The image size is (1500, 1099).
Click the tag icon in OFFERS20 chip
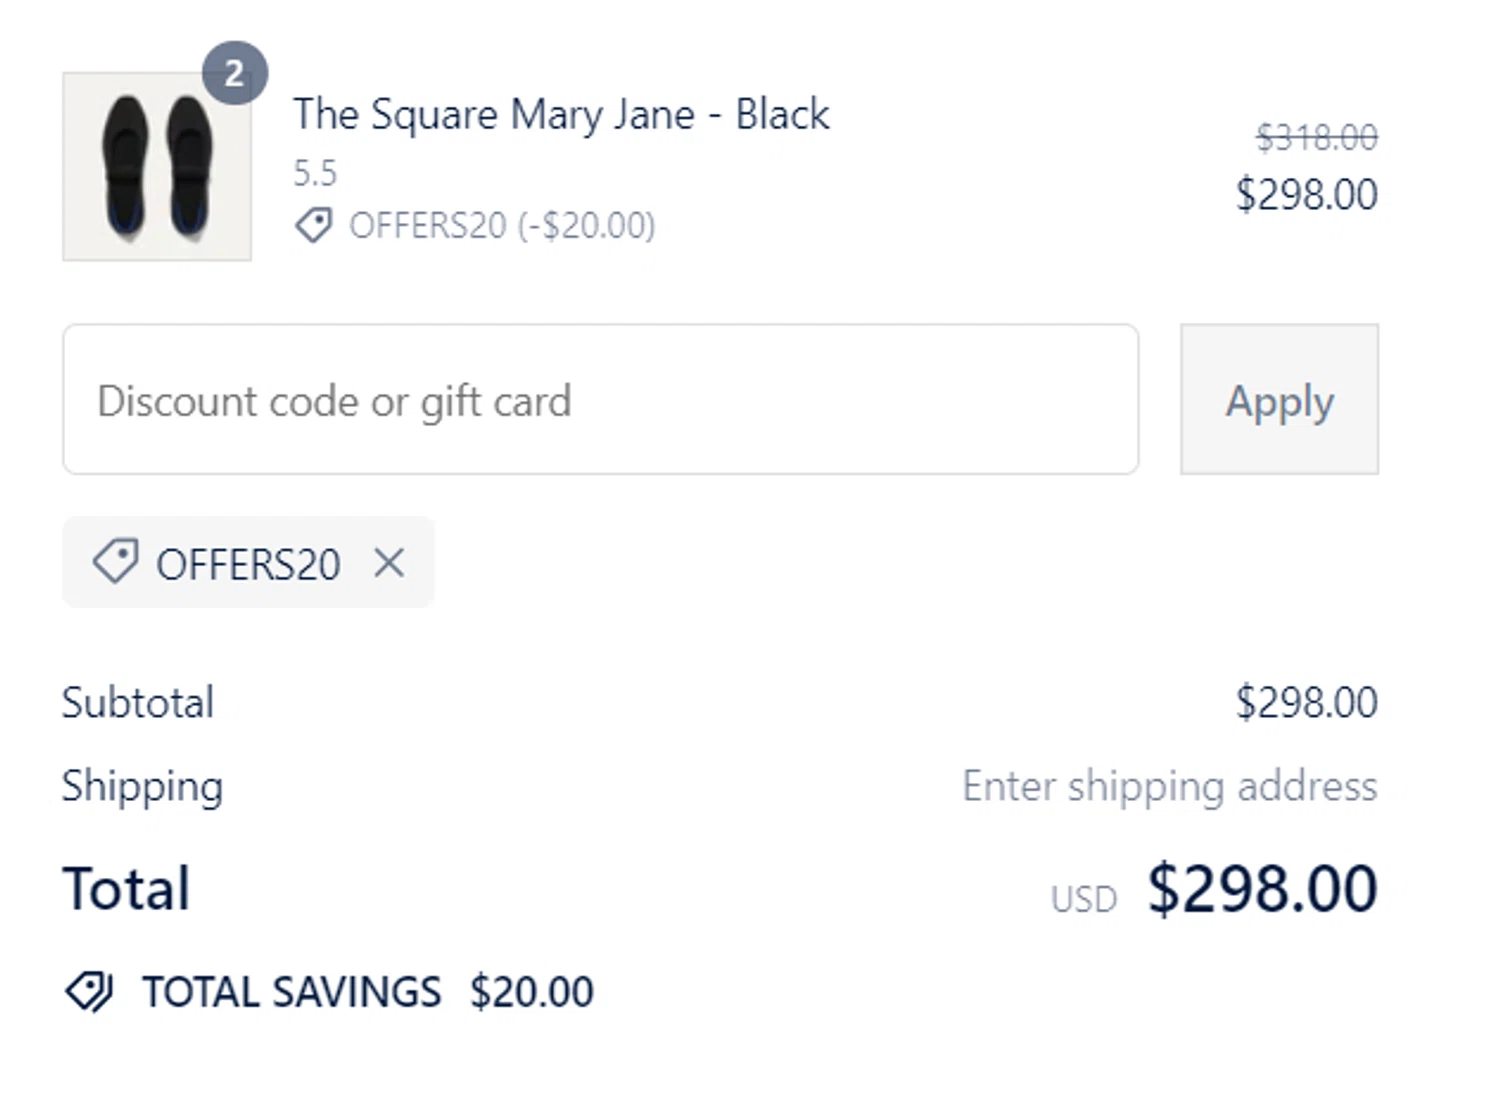116,562
